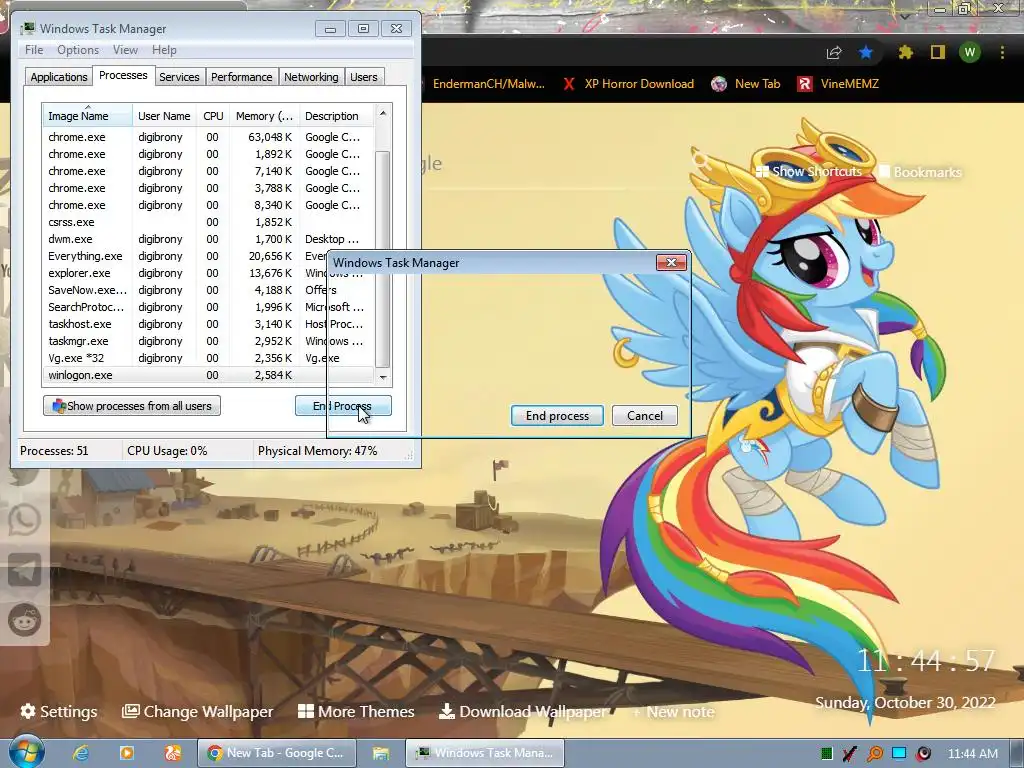Cancel the Task Manager dialog

(x=645, y=416)
